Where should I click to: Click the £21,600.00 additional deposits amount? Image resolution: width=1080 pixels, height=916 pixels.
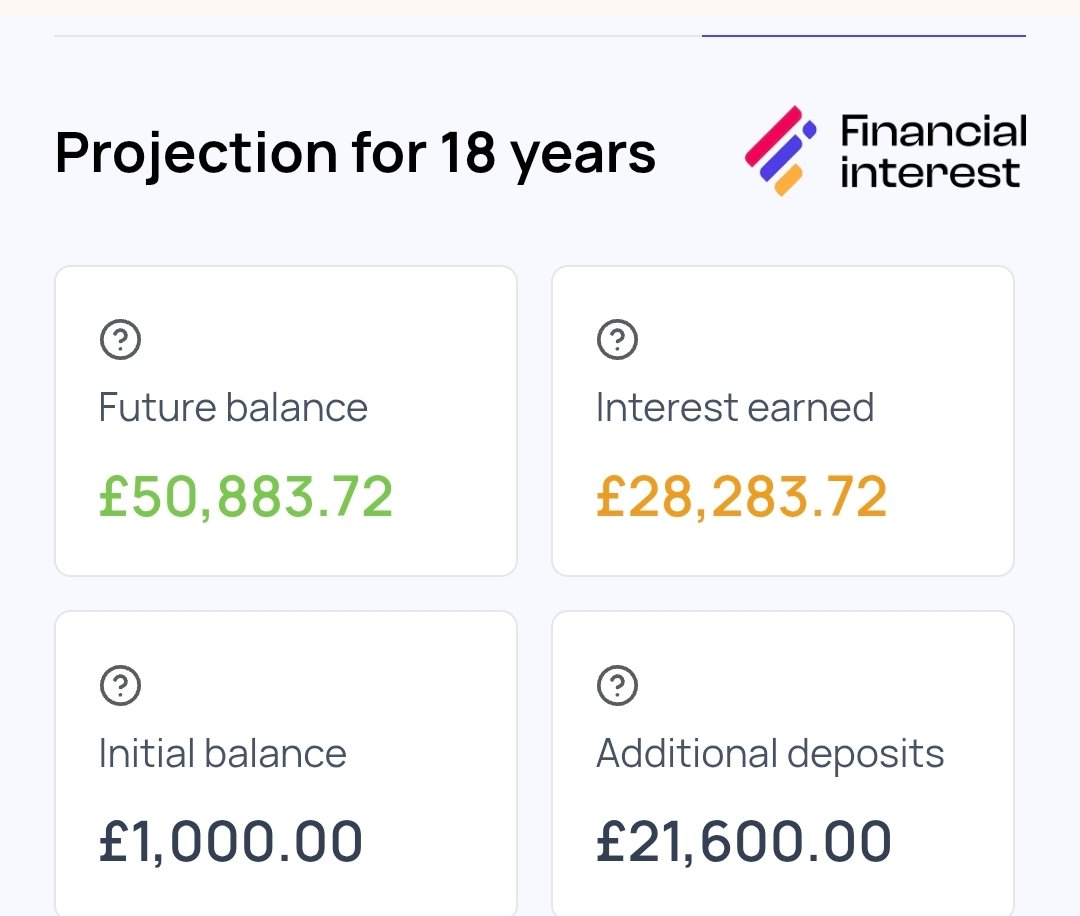(744, 841)
